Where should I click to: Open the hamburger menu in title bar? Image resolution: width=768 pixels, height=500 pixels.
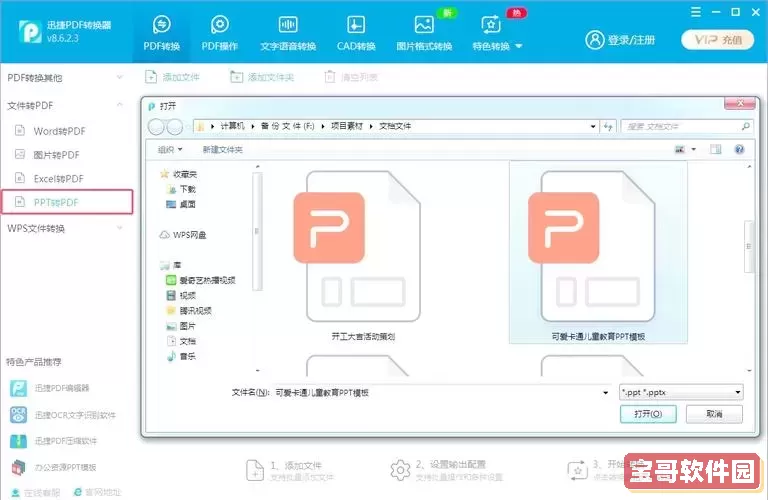point(696,12)
